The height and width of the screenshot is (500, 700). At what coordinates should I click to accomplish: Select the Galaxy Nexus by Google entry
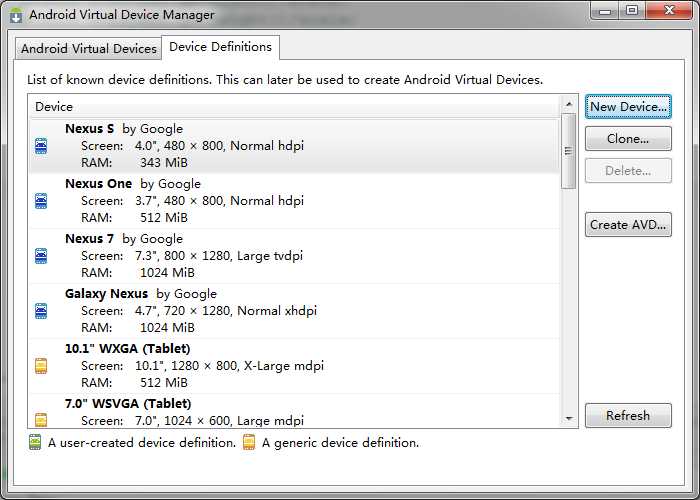coord(294,311)
